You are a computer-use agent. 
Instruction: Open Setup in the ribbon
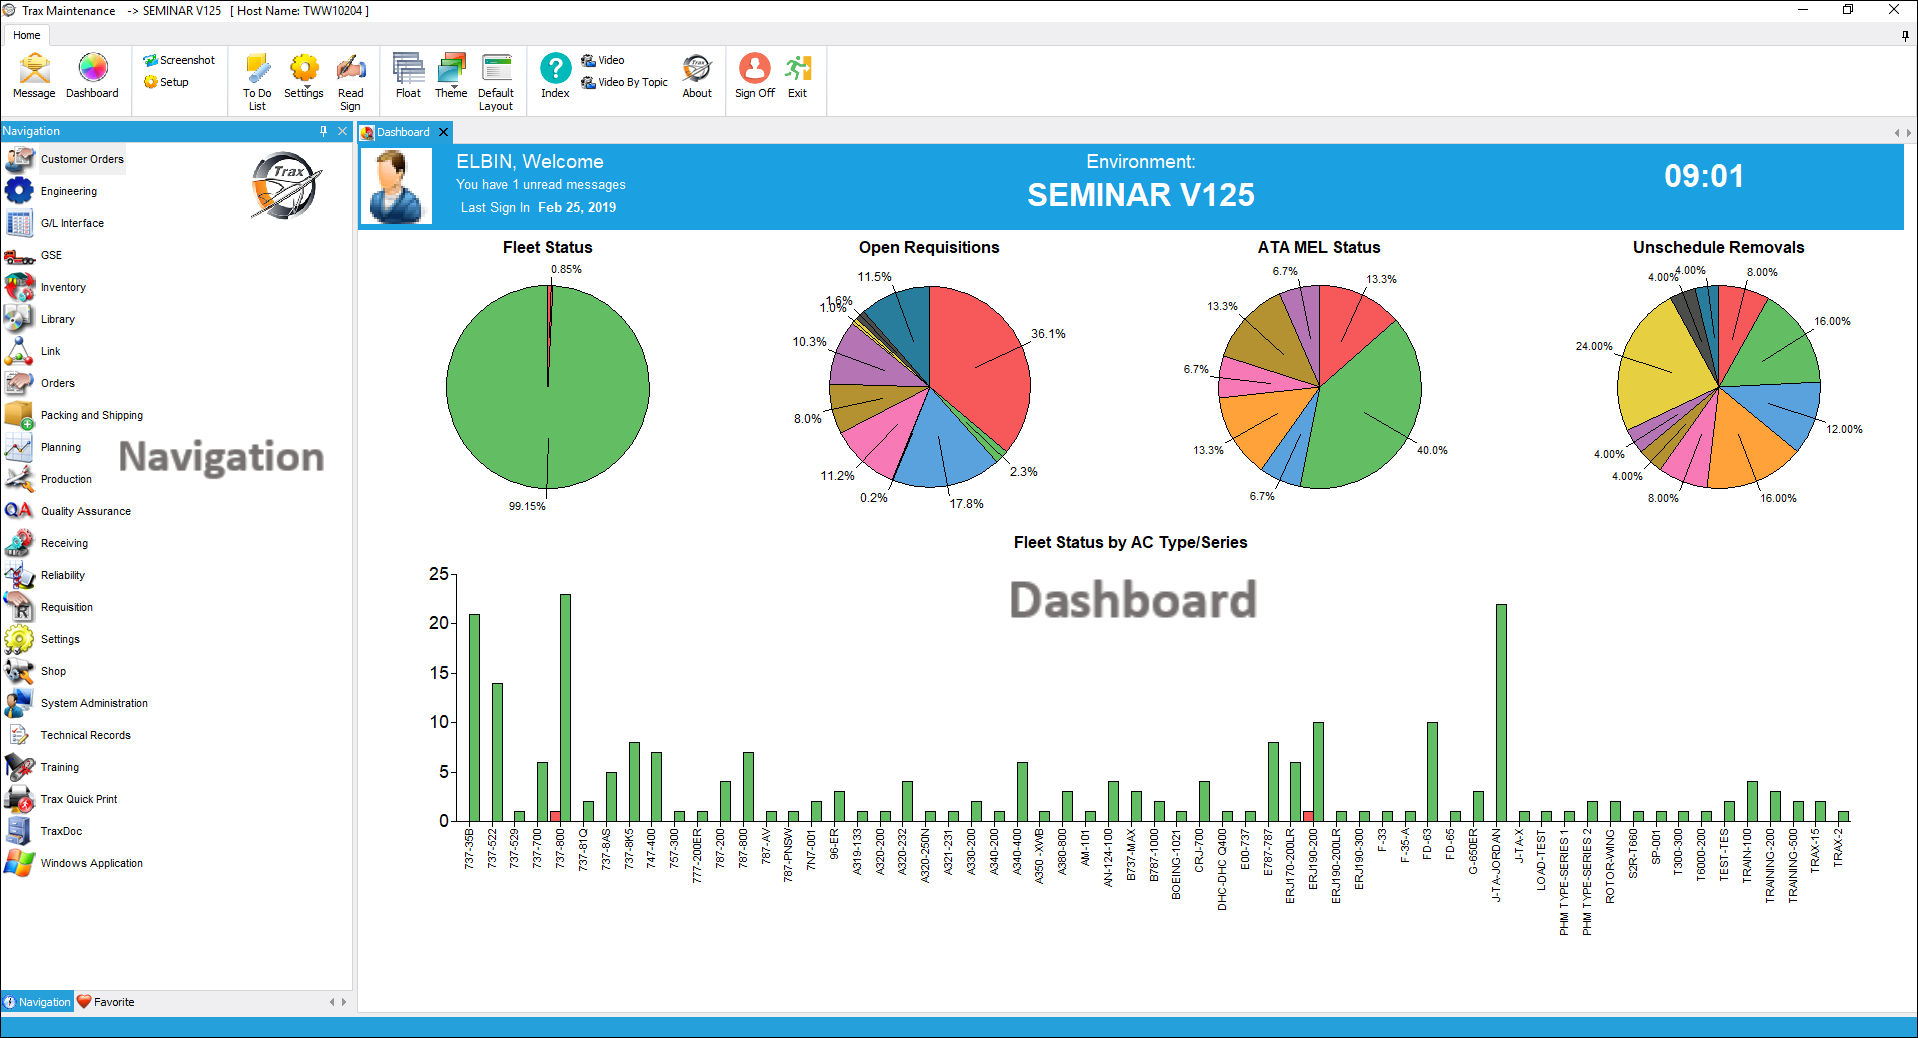coord(166,82)
